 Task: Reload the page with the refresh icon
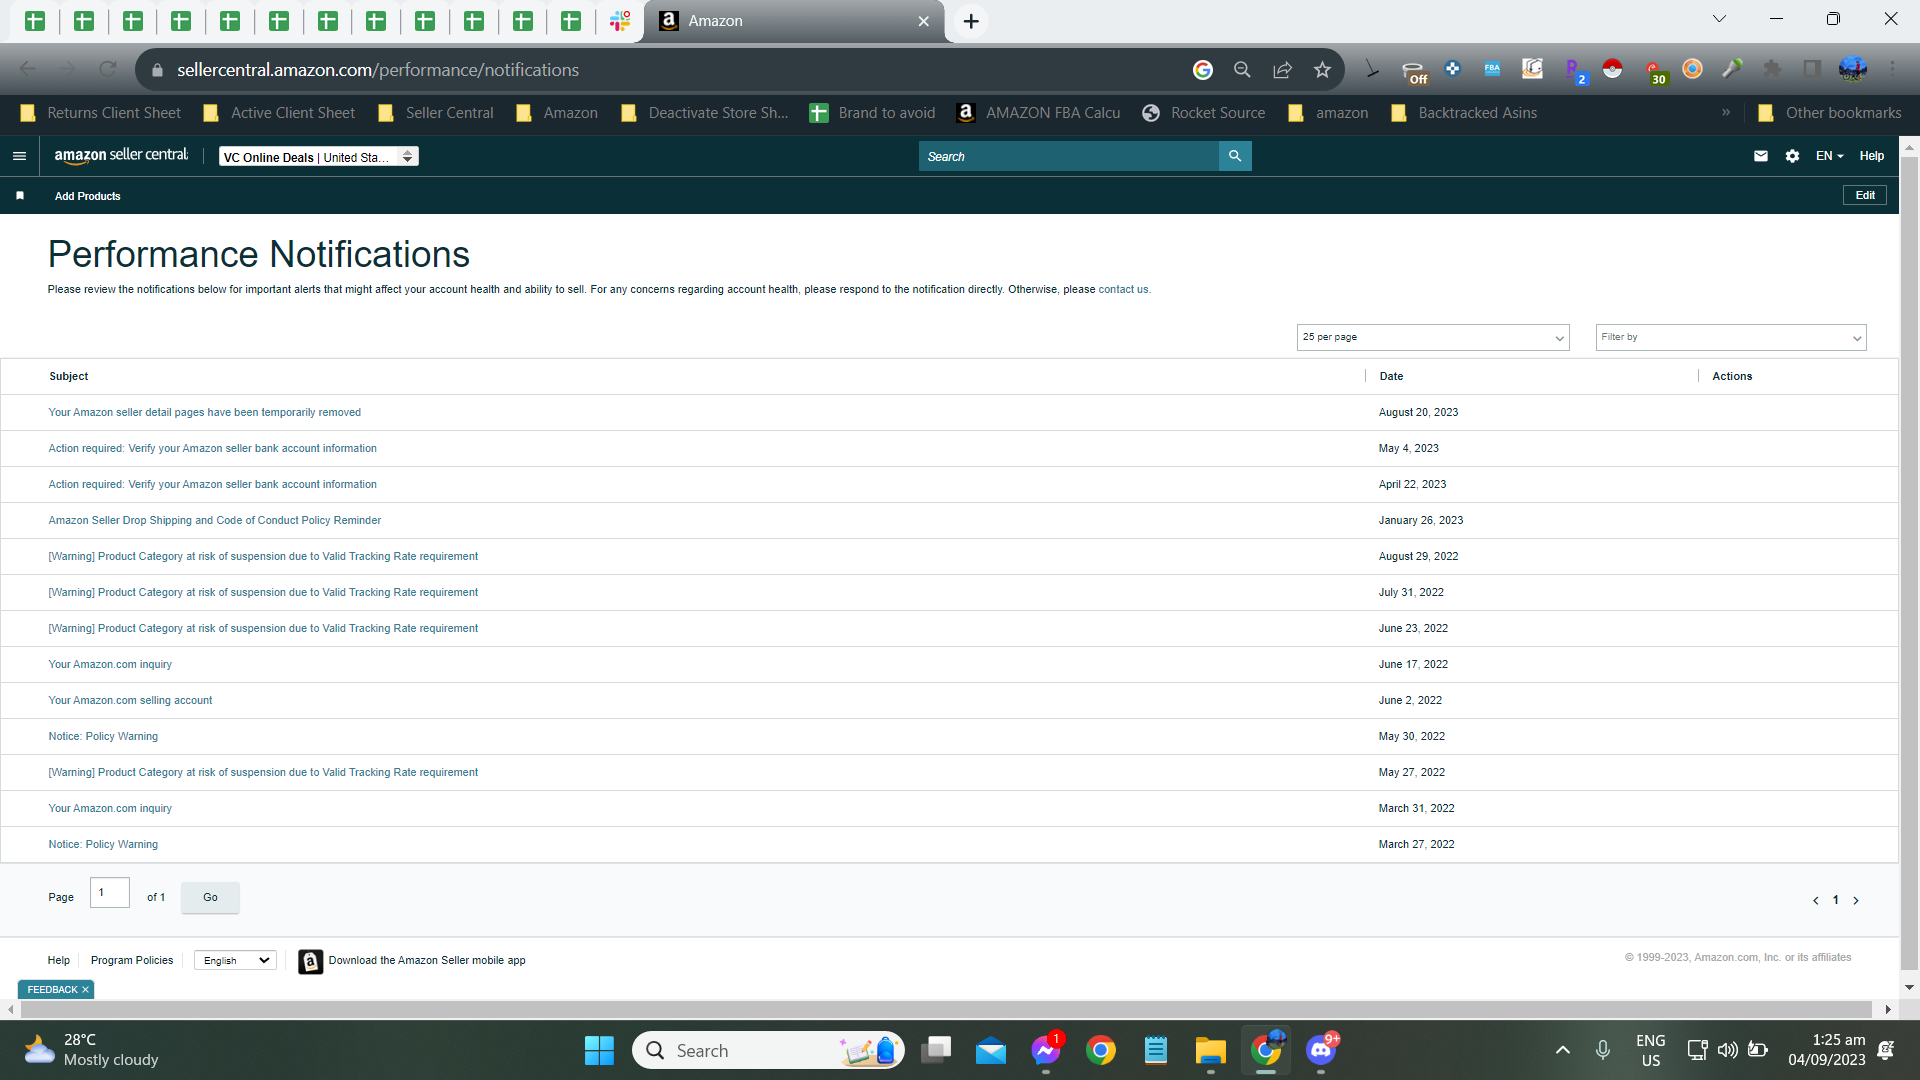[108, 70]
